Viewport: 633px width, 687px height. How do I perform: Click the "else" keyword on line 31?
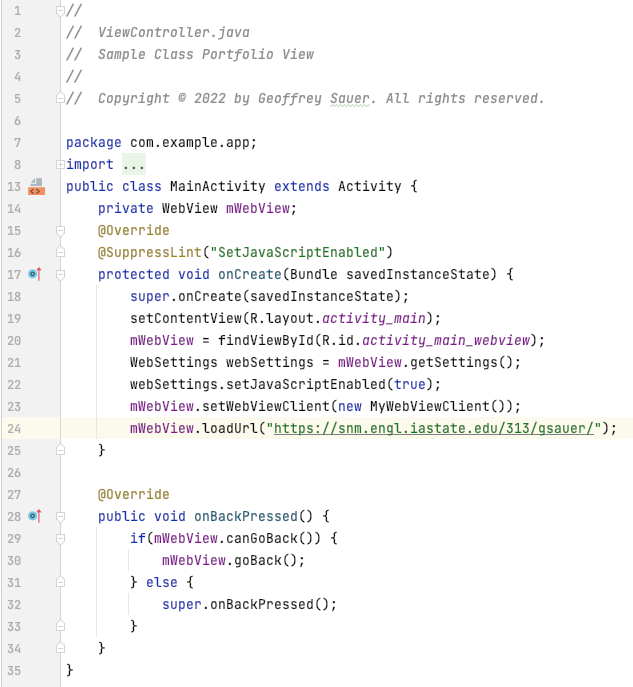click(162, 582)
